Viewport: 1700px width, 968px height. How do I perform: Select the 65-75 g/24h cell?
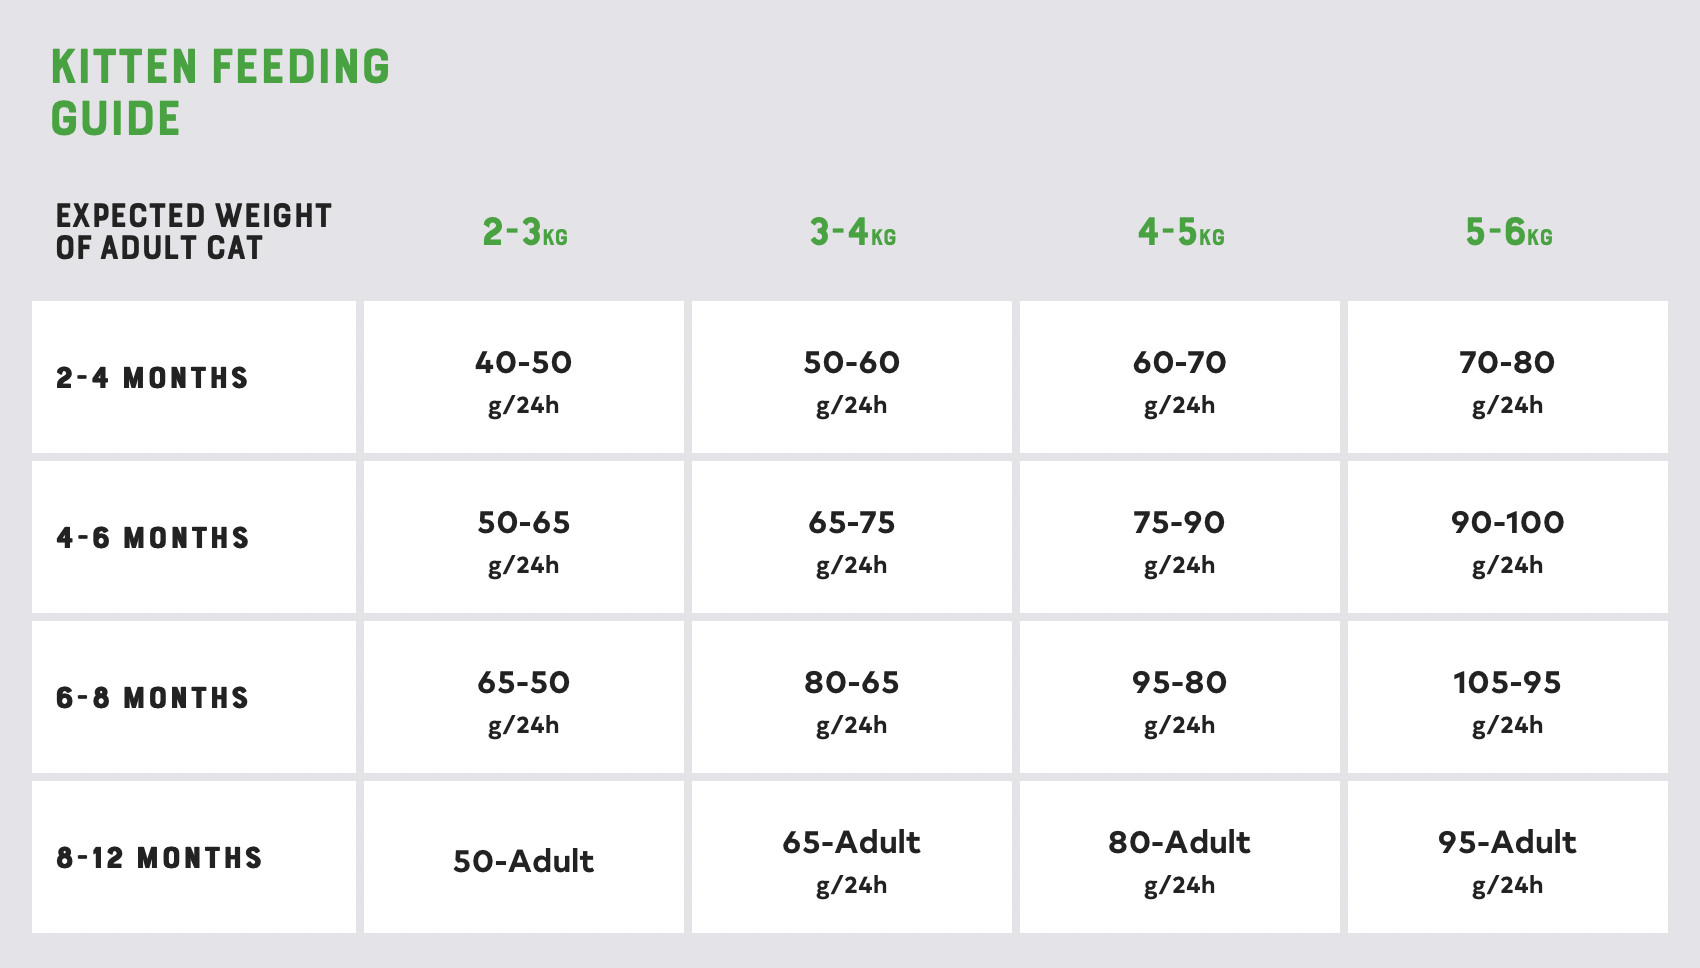(852, 537)
